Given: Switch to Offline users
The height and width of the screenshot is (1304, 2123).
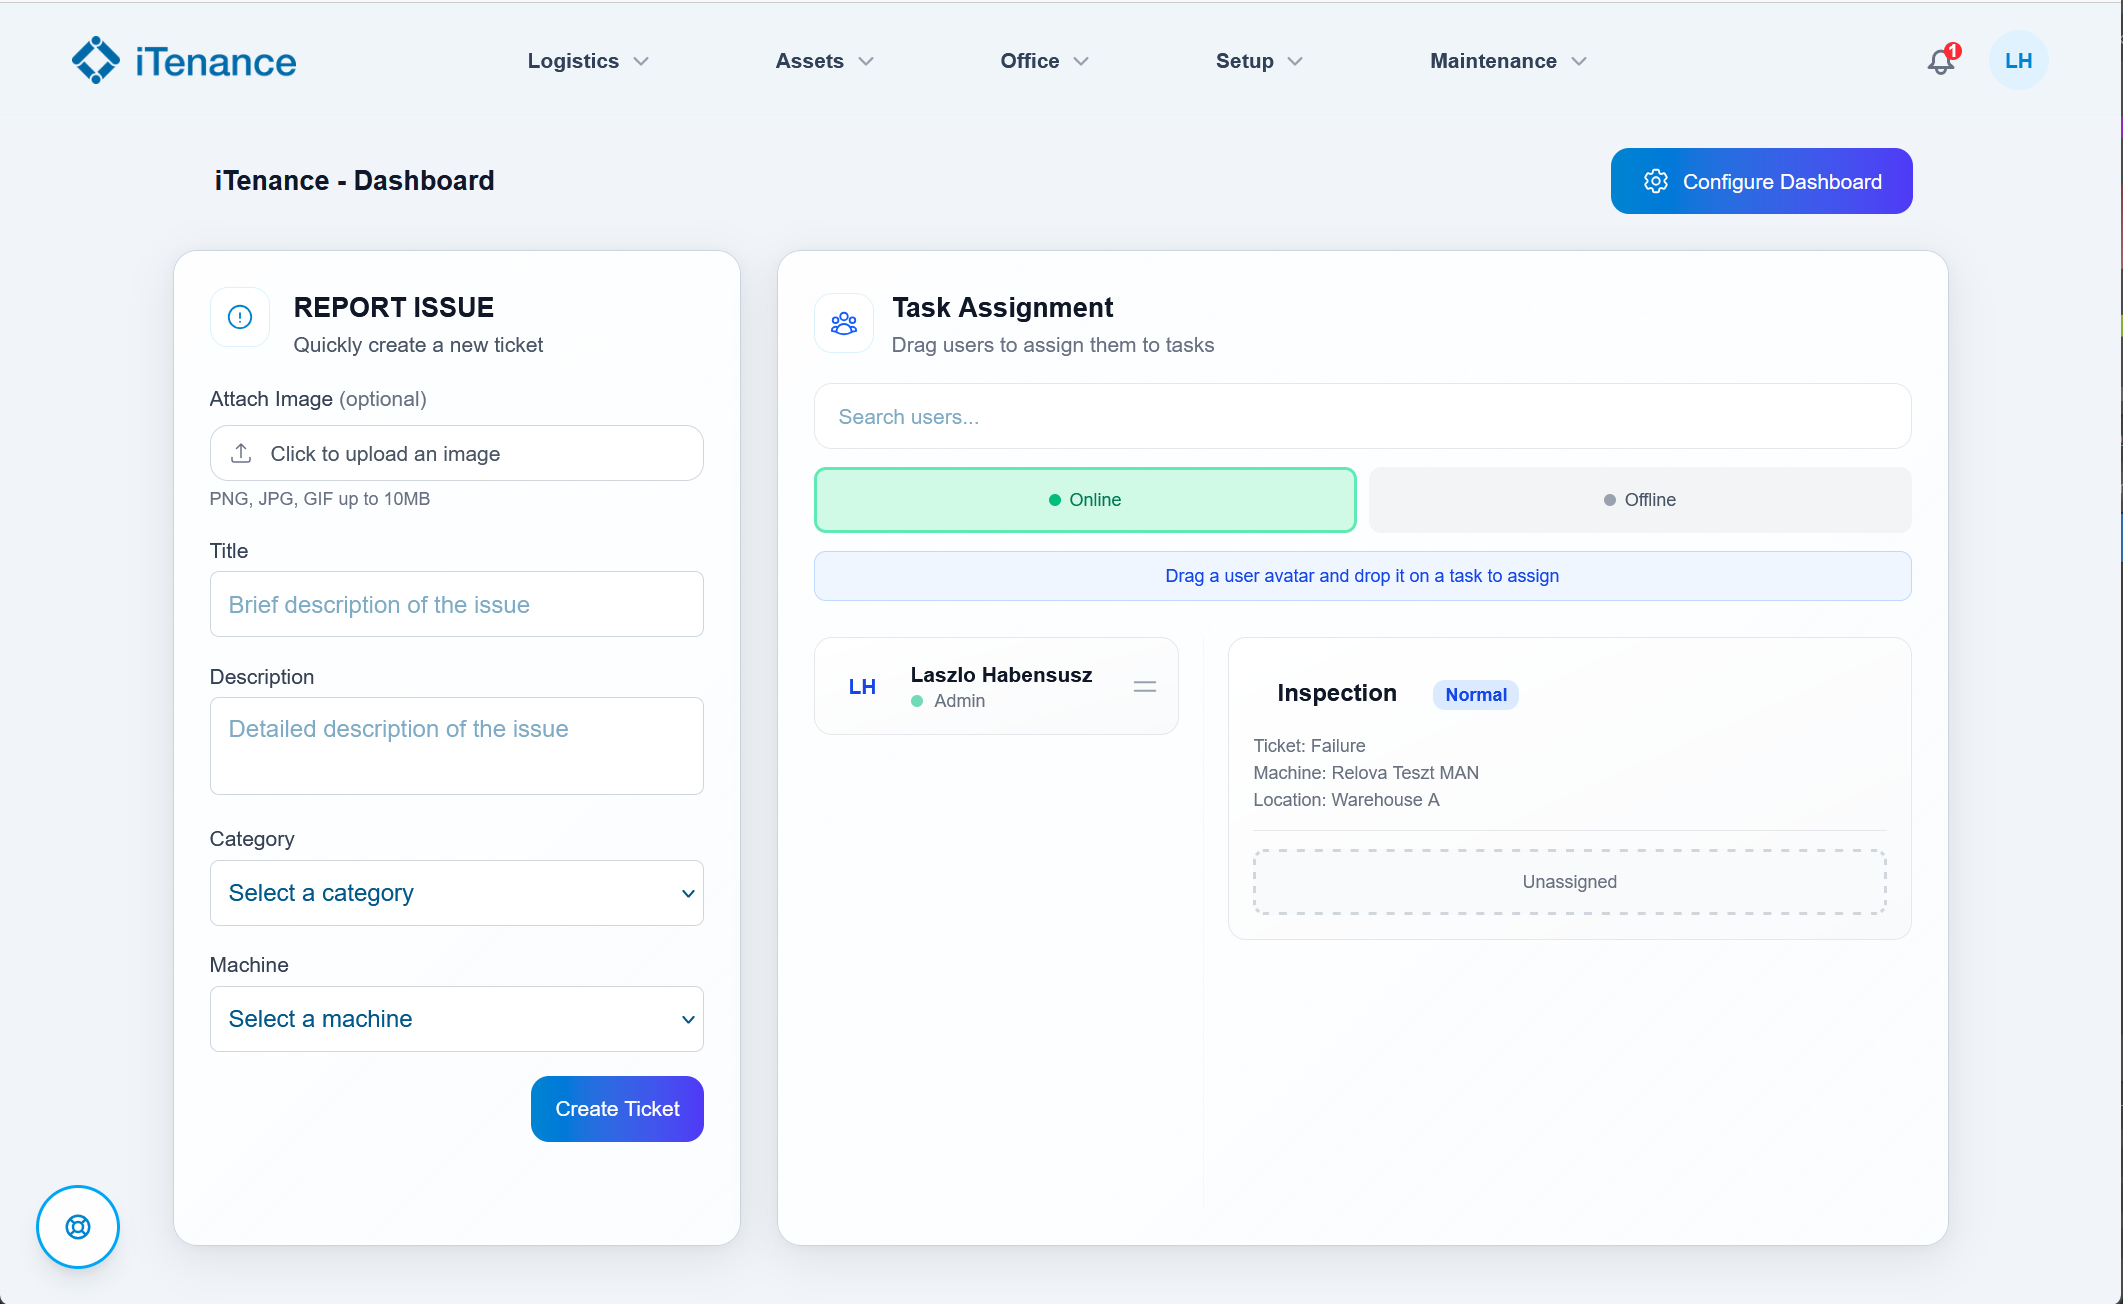Looking at the screenshot, I should click(1638, 499).
